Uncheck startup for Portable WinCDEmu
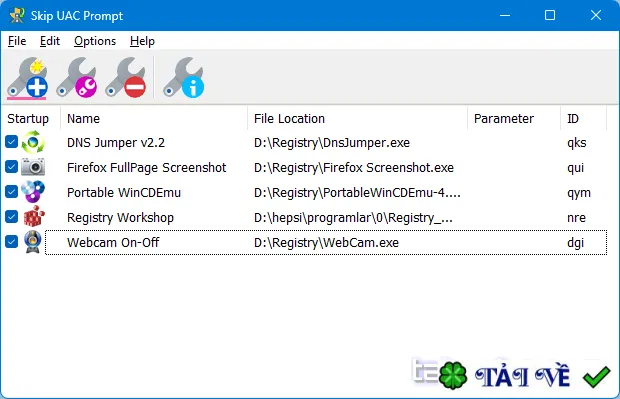This screenshot has width=620, height=399. pos(11,192)
